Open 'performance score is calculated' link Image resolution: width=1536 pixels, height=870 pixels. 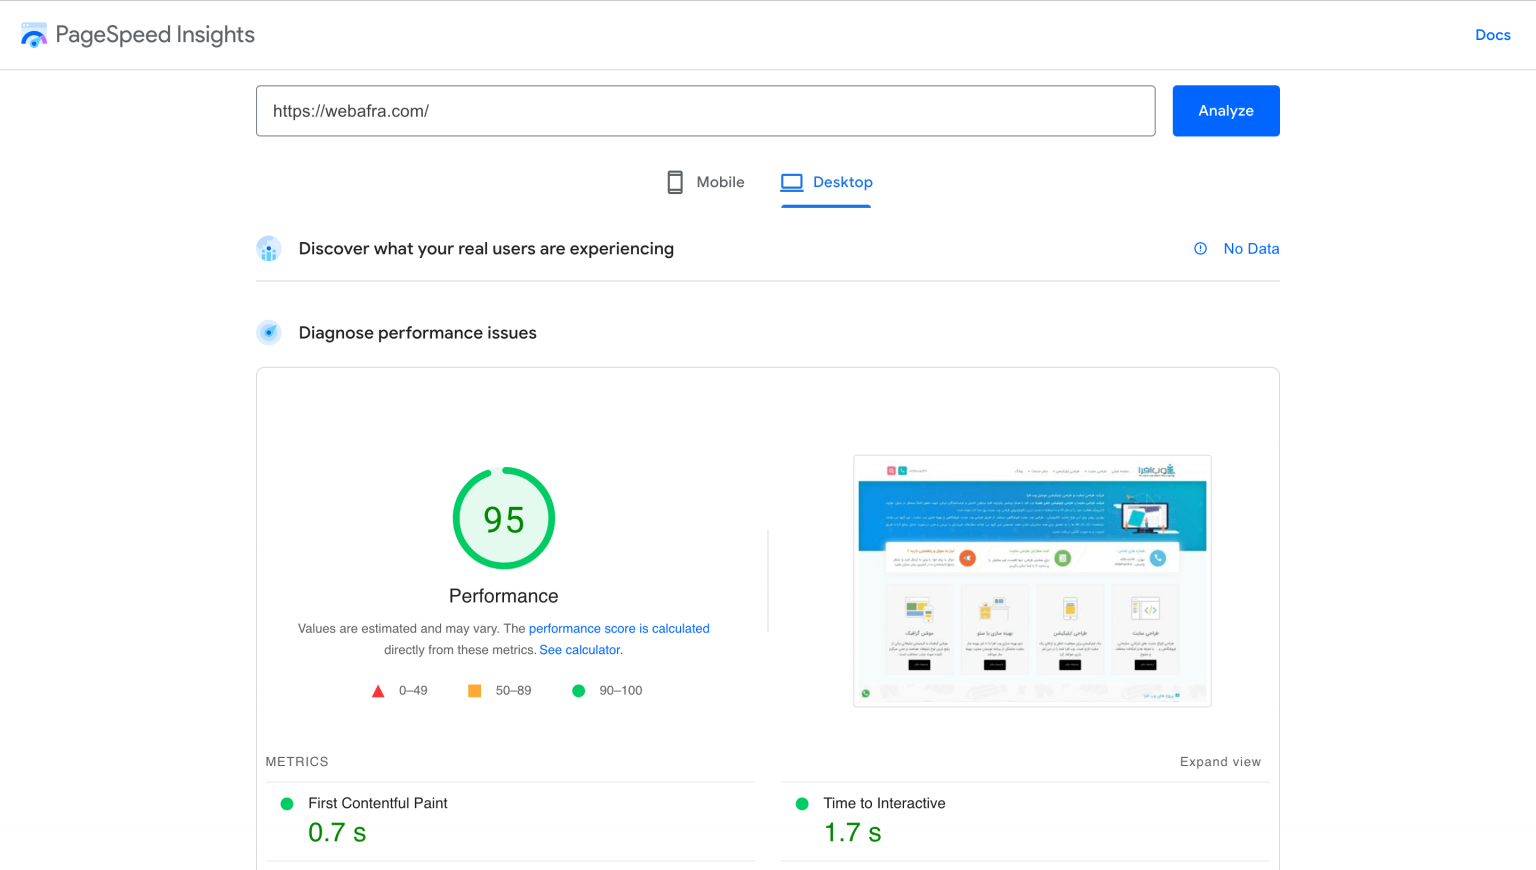point(619,629)
